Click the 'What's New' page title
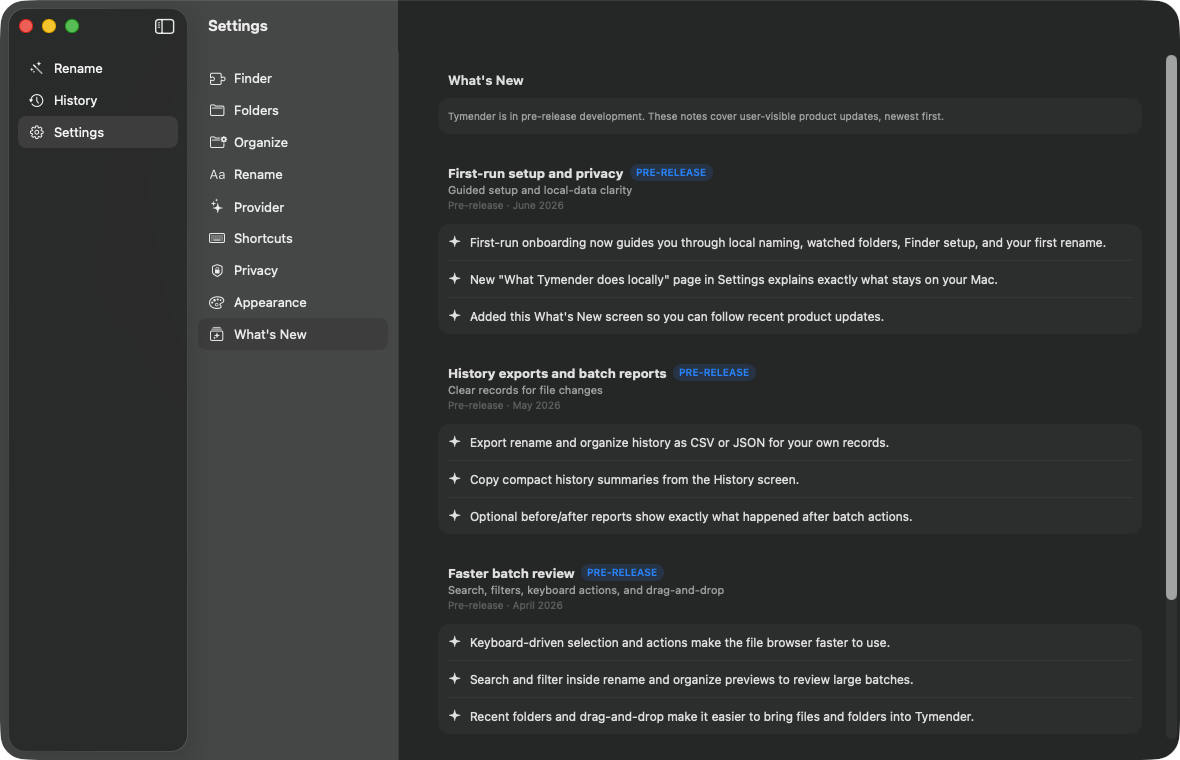 485,81
